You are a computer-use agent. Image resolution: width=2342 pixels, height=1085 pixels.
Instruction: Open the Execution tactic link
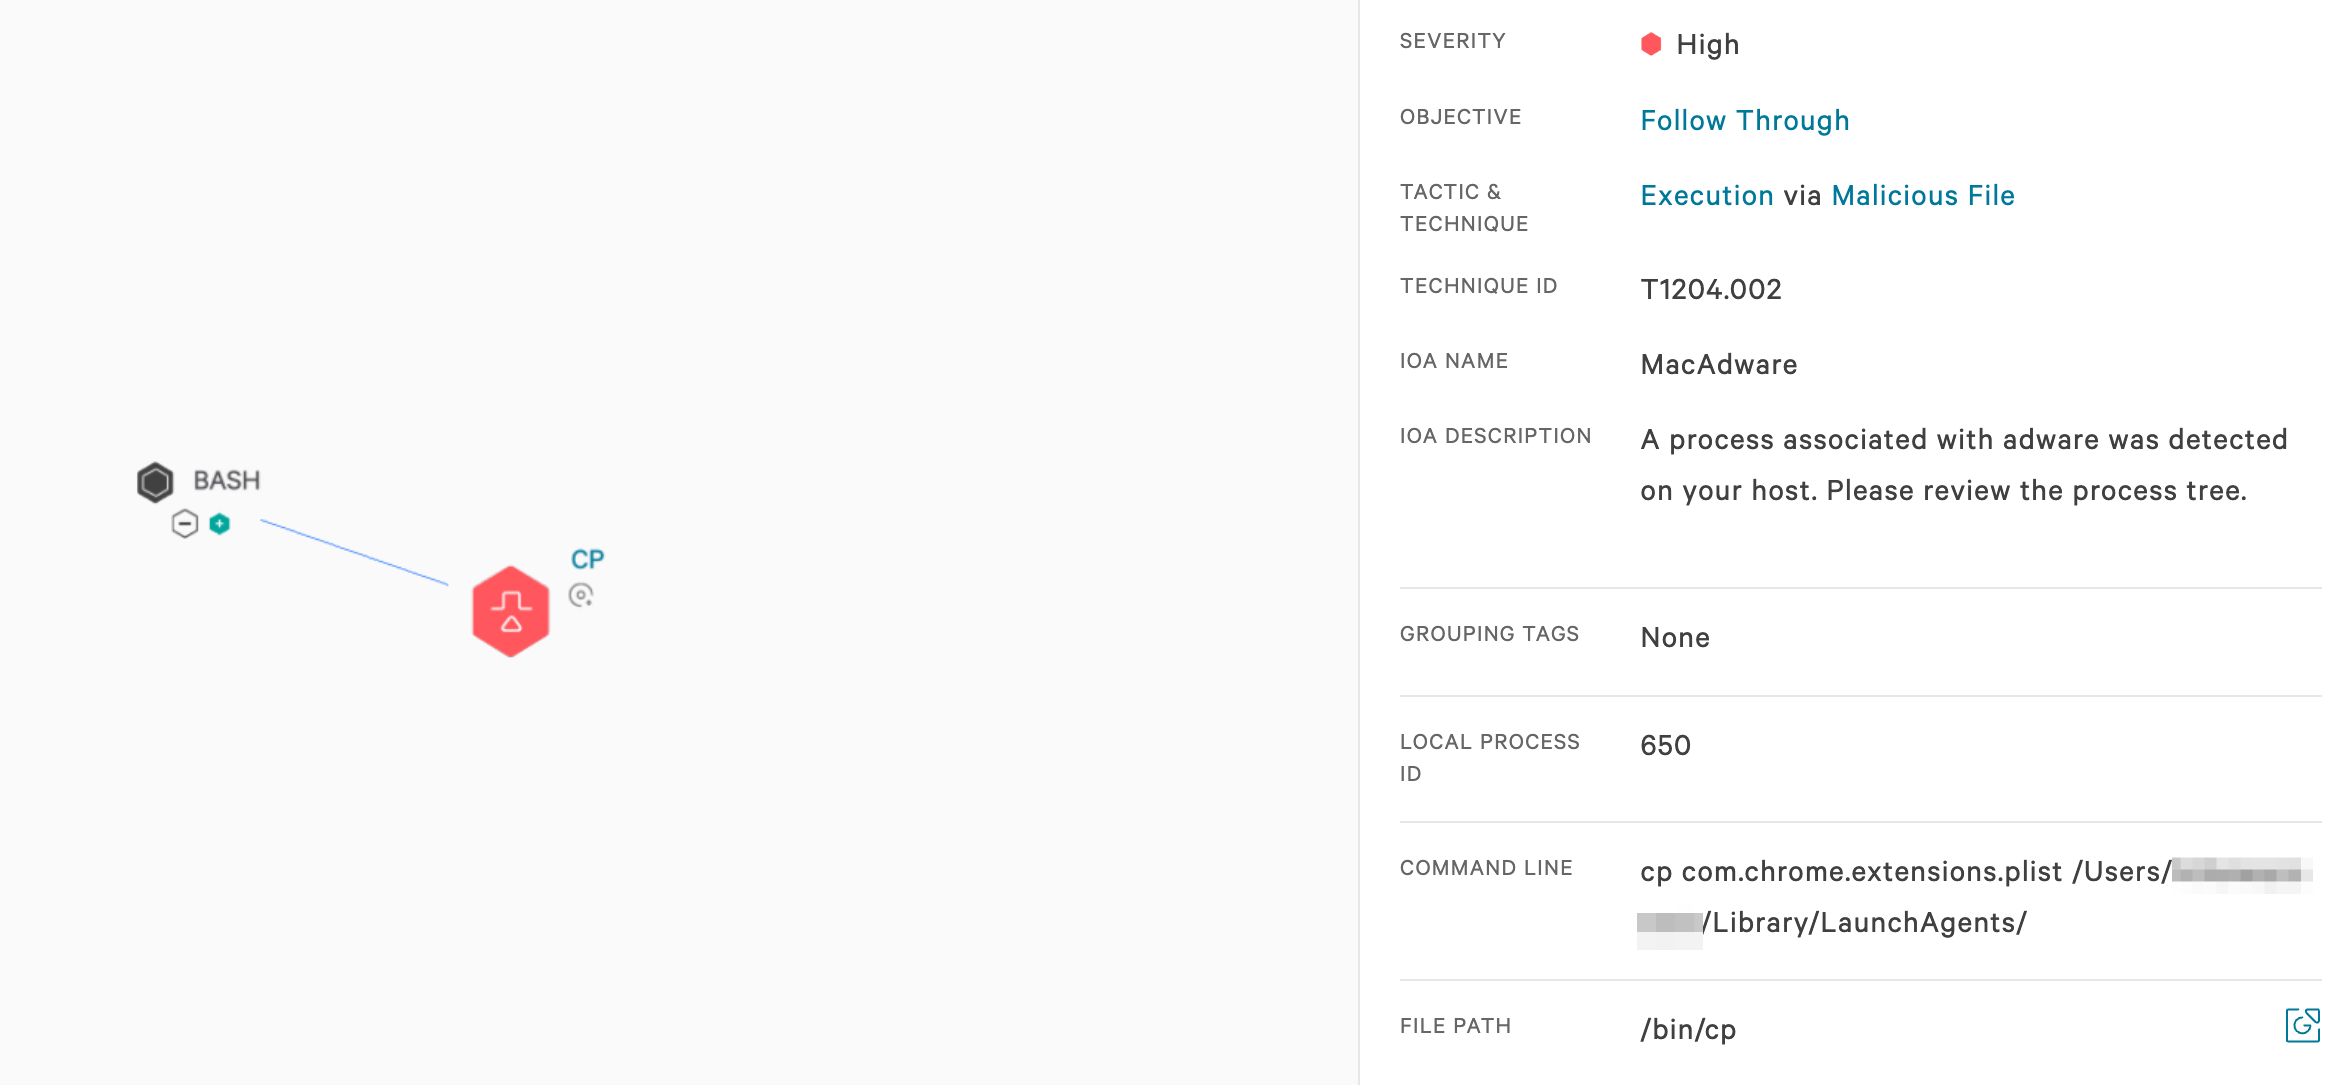(1707, 196)
